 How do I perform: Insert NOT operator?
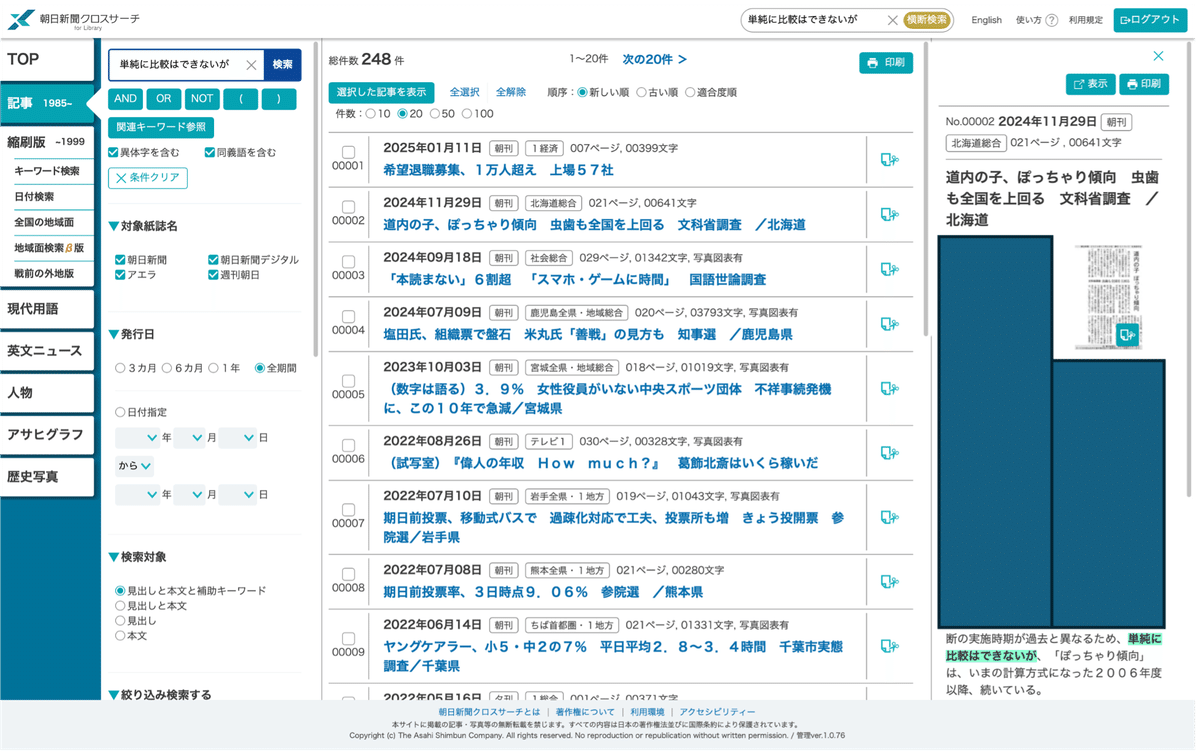coord(202,99)
